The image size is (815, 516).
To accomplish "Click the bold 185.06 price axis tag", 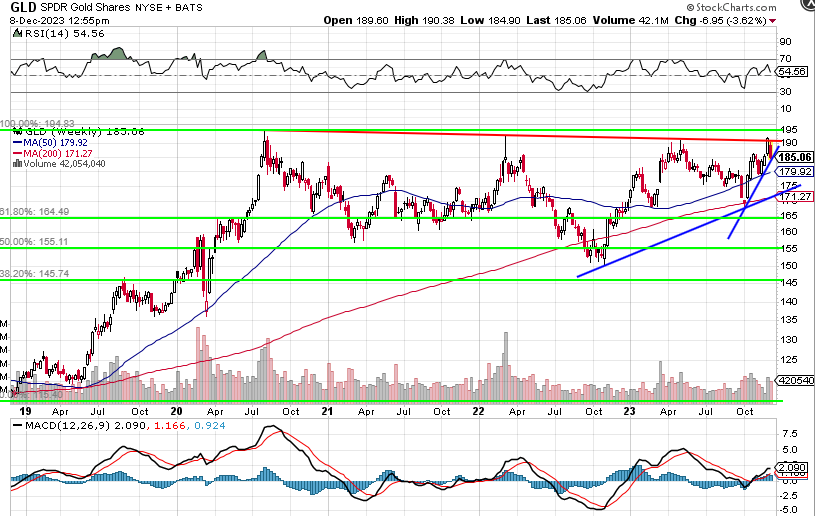I will pyautogui.click(x=796, y=157).
